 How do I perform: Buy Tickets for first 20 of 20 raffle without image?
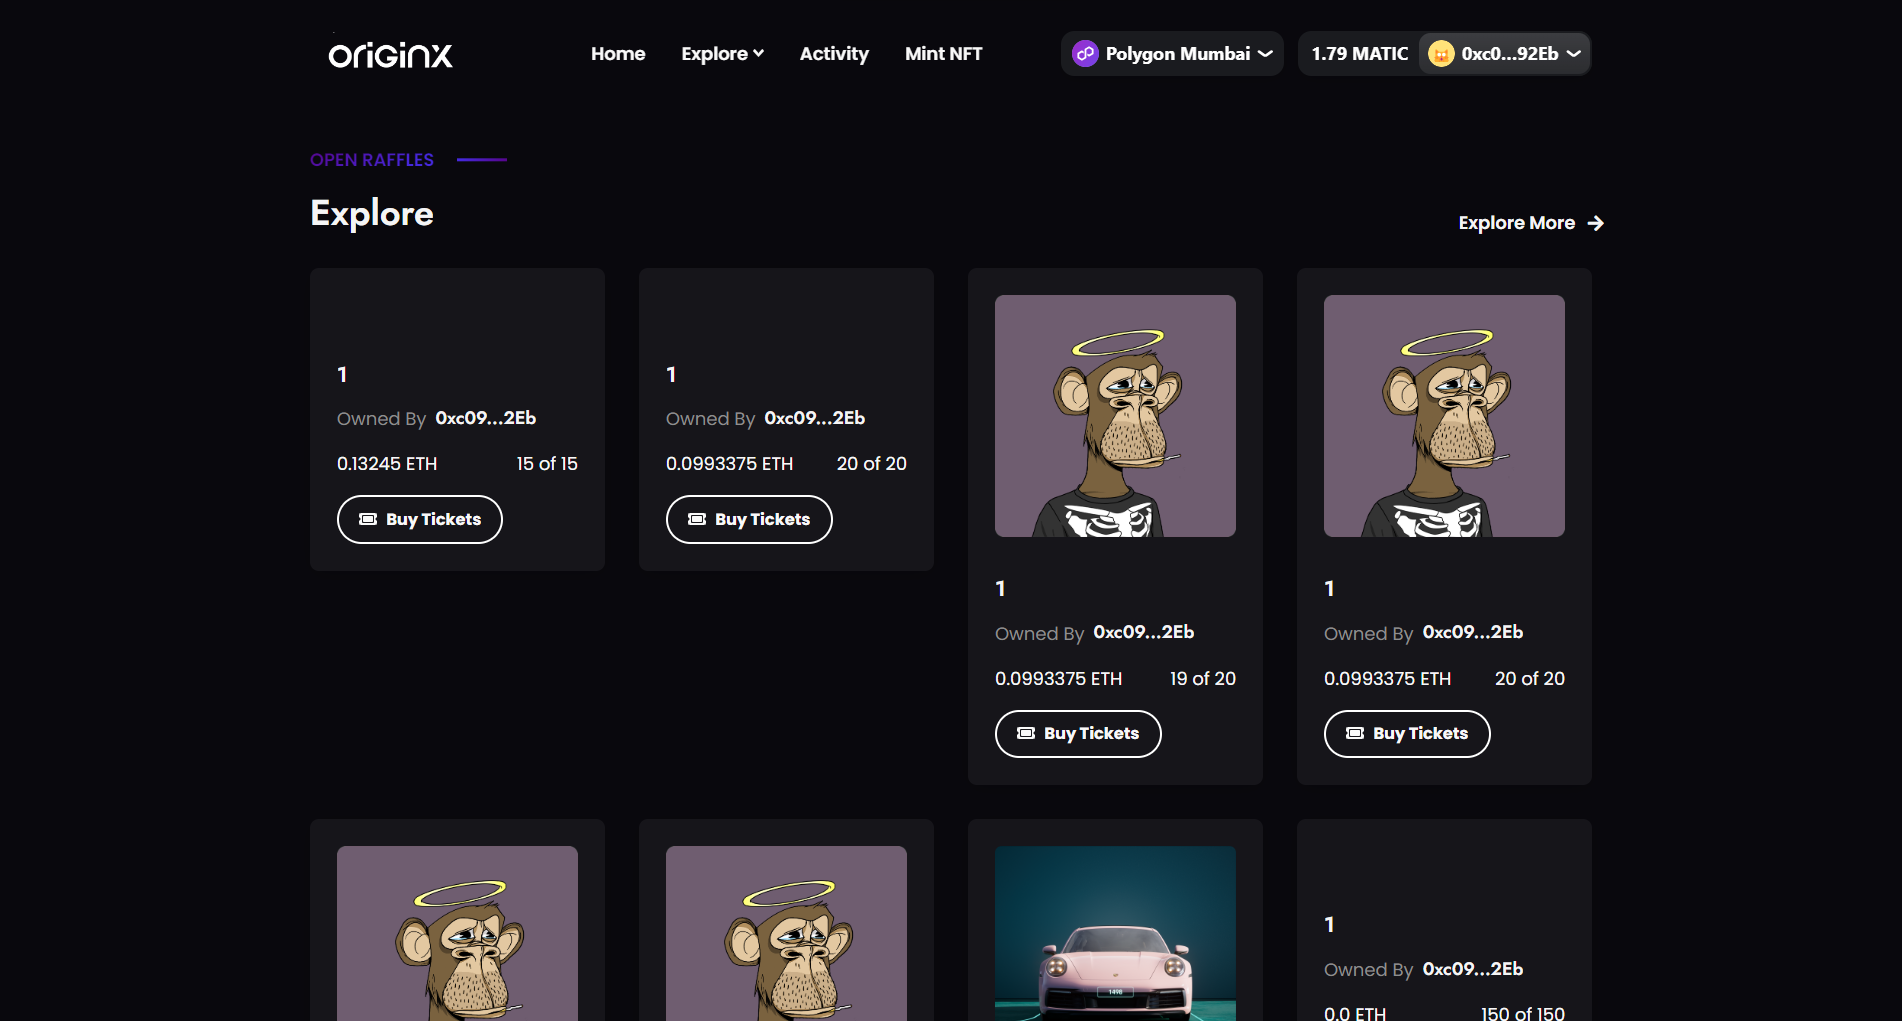tap(749, 520)
